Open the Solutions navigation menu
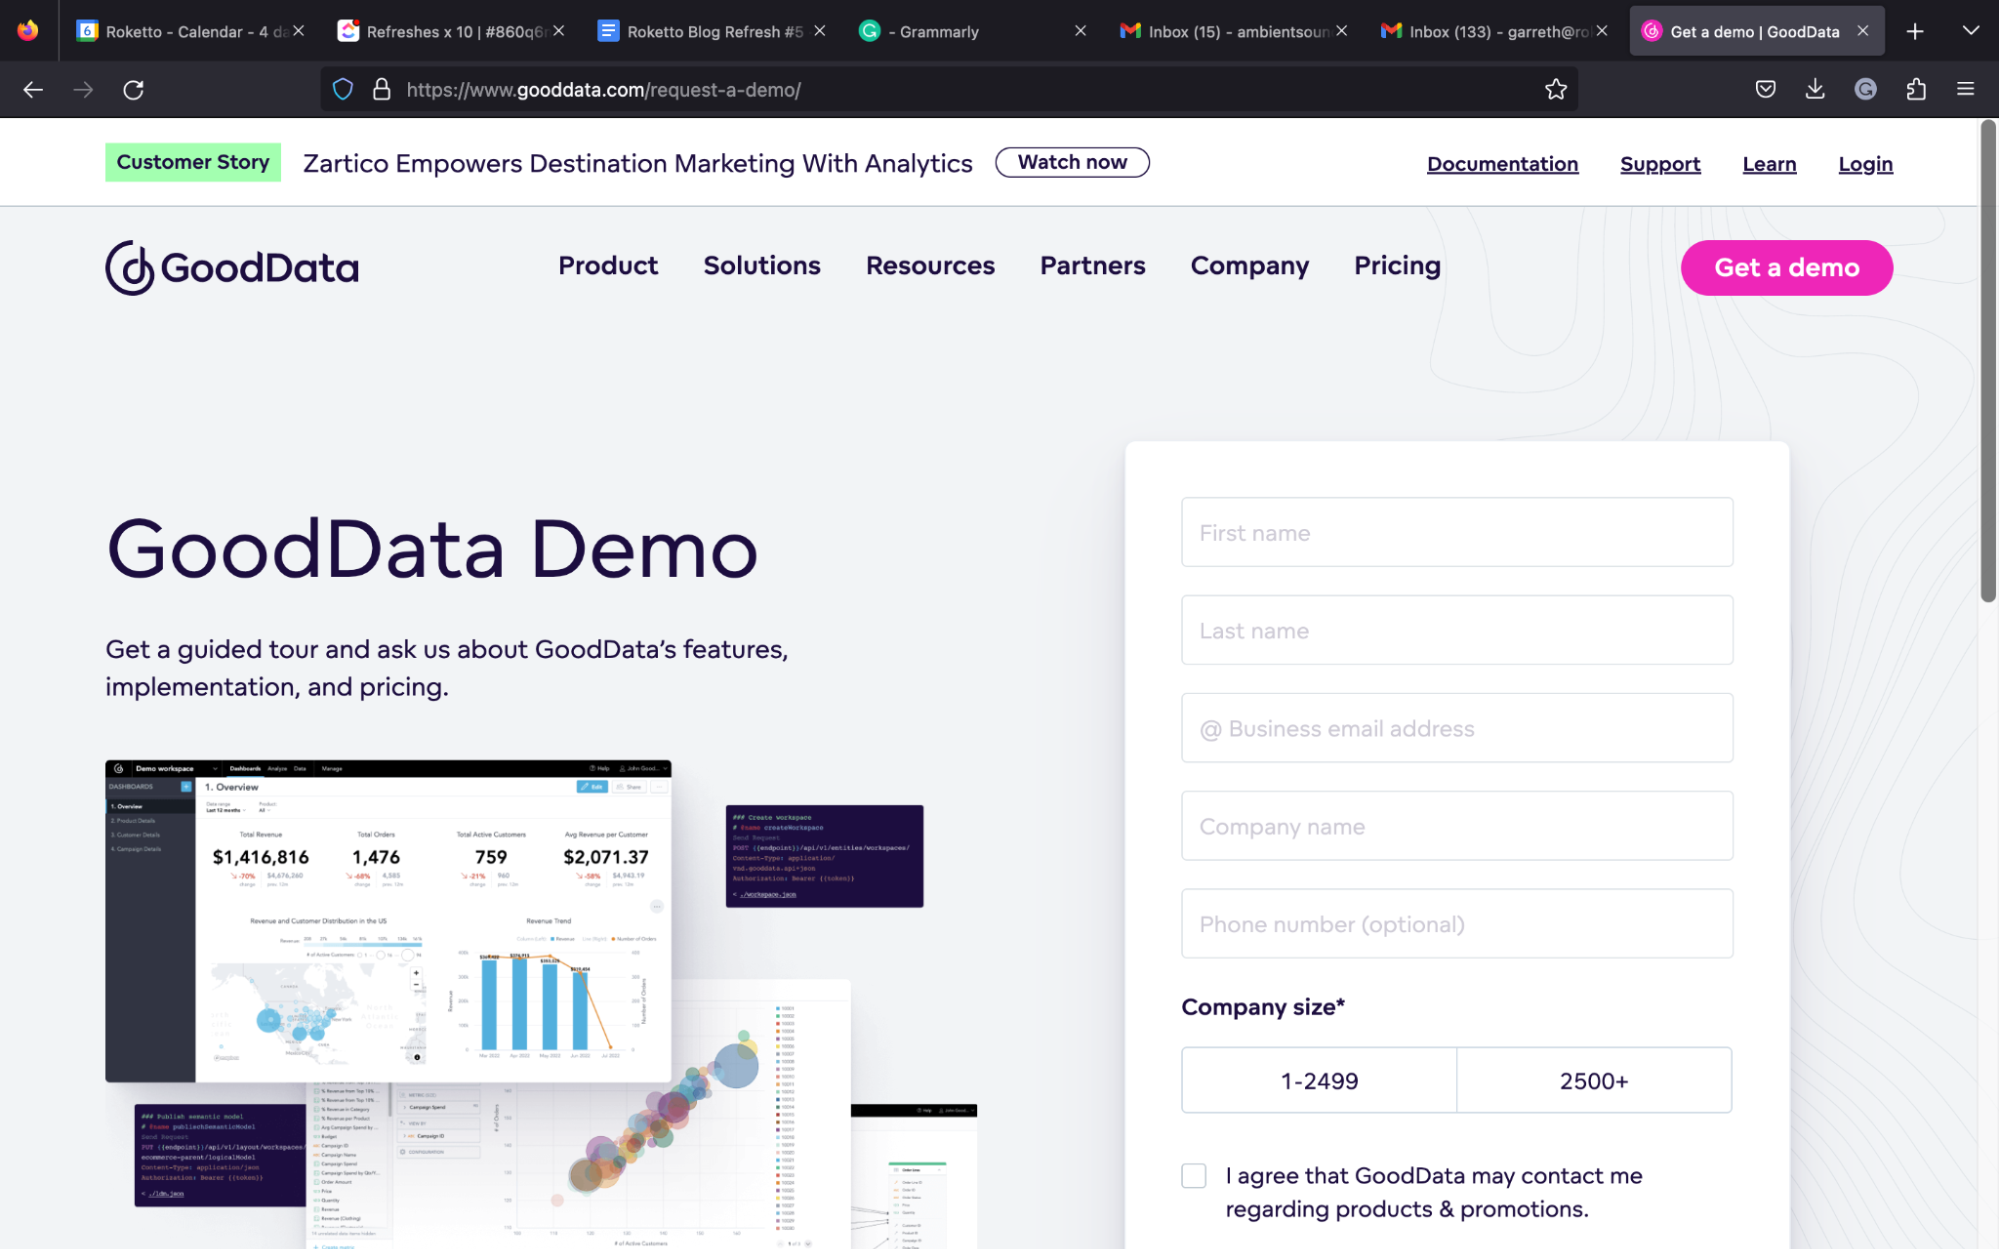This screenshot has height=1250, width=1999. click(761, 266)
